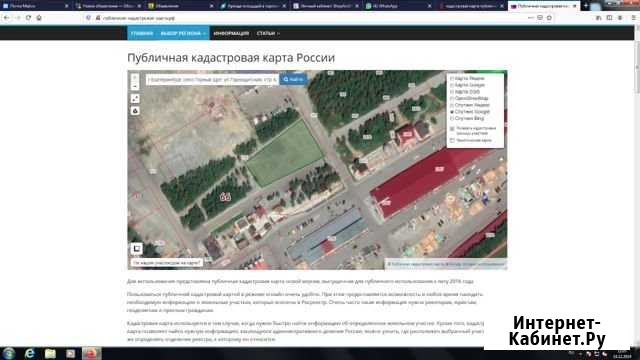
Task: Click the map attribution link at map bottom-right
Action: [x=446, y=264]
